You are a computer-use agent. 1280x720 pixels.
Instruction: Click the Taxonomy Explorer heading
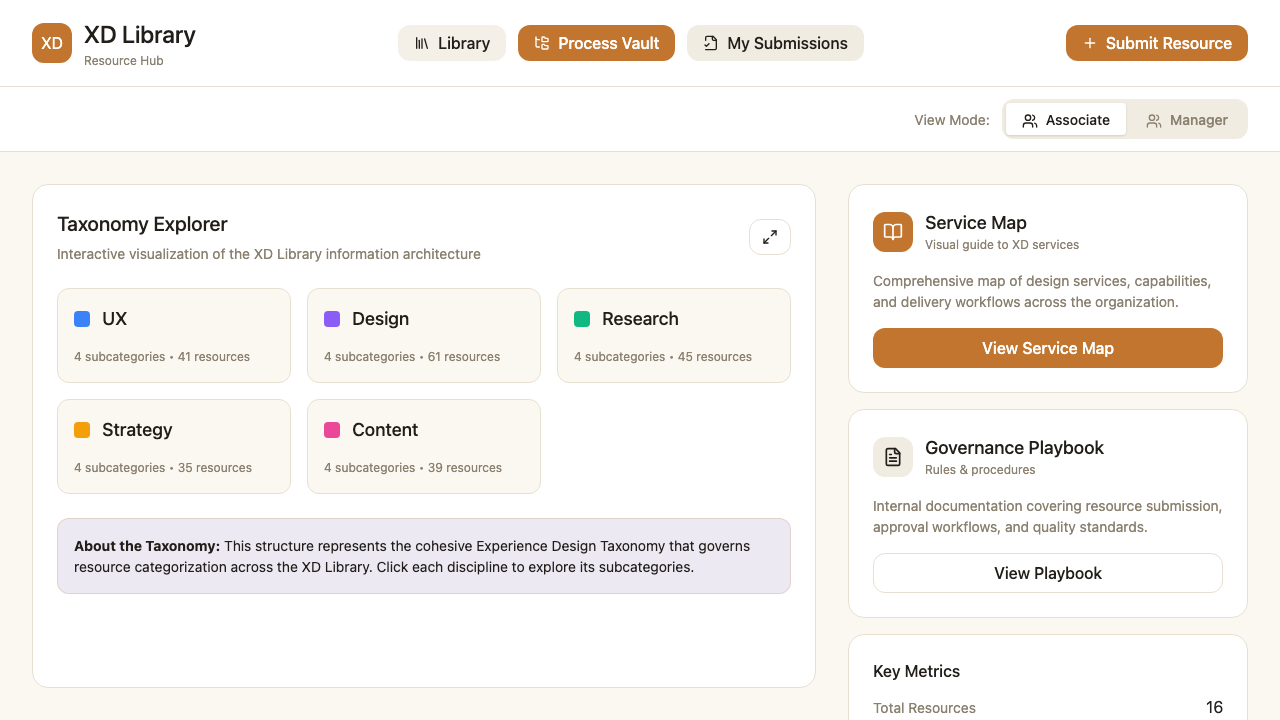[x=142, y=224]
